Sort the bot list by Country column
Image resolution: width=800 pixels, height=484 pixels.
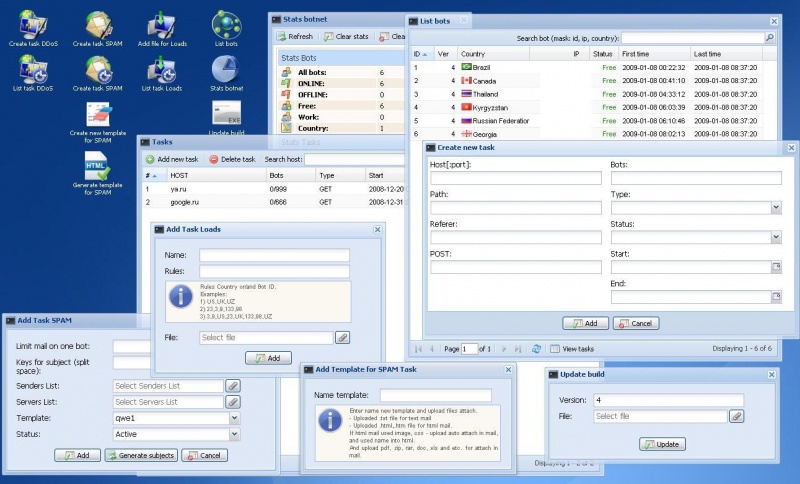tap(473, 54)
